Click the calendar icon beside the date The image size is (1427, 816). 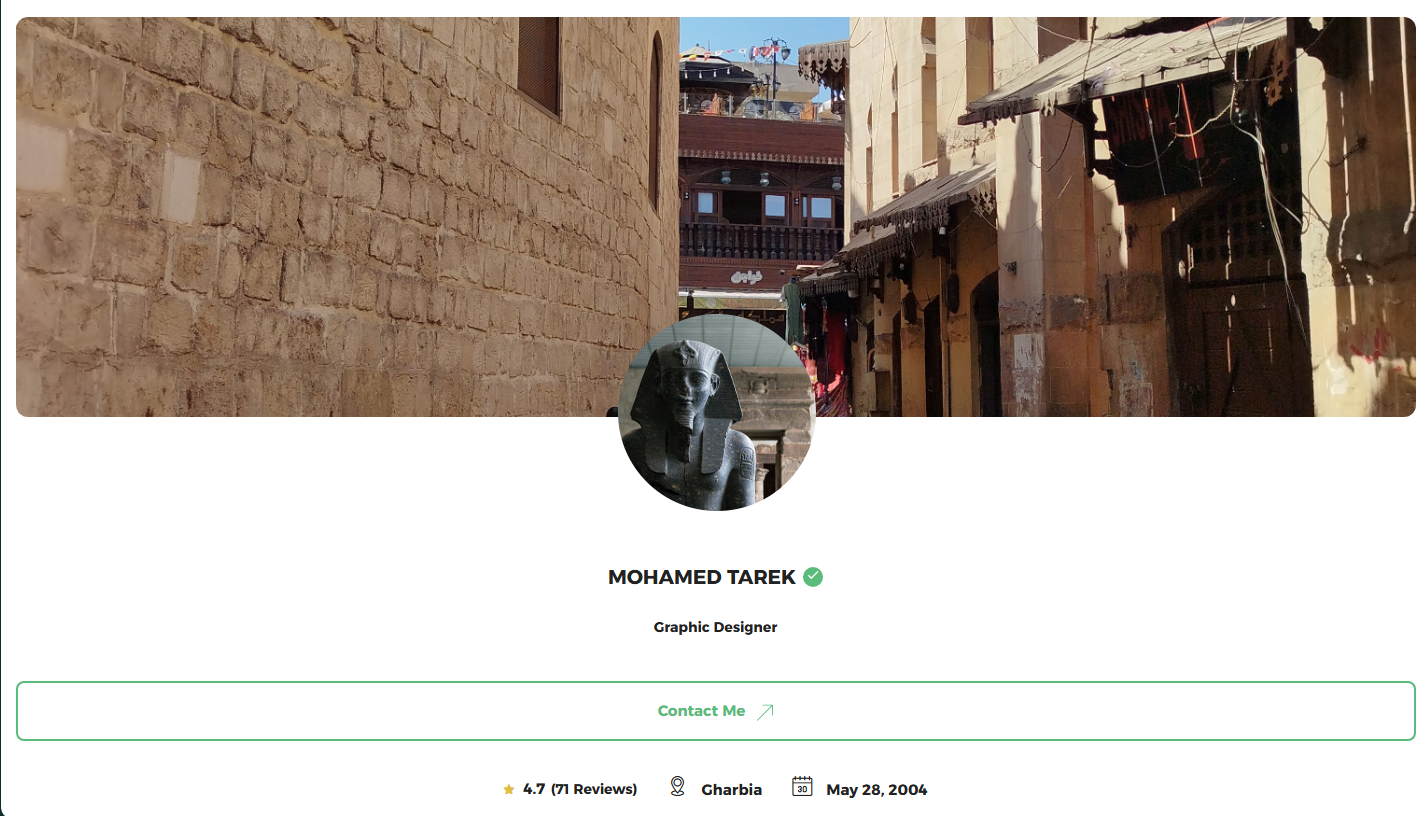(x=802, y=787)
